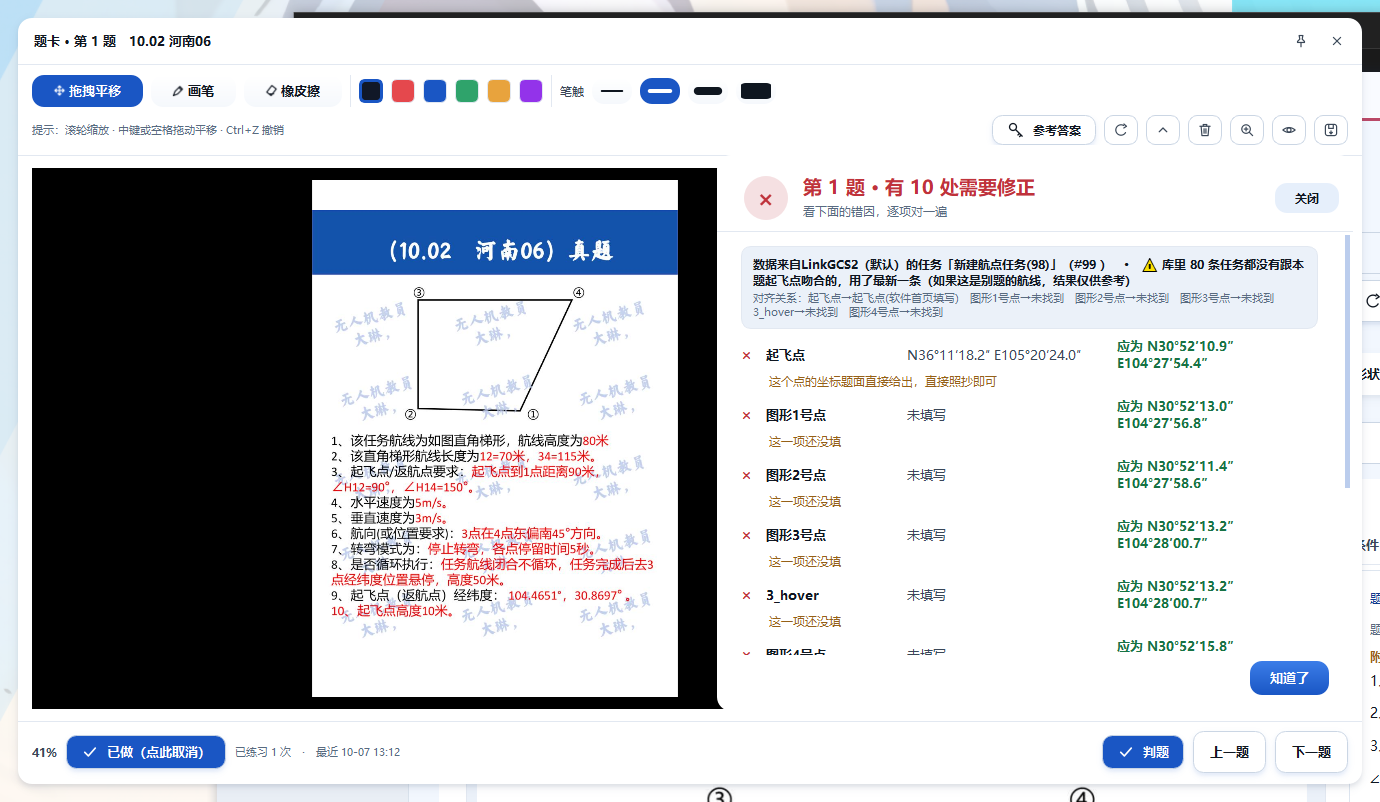Viewport: 1380px width, 802px height.
Task: Toggle the 已做 (点此取消) done status
Action: (146, 752)
